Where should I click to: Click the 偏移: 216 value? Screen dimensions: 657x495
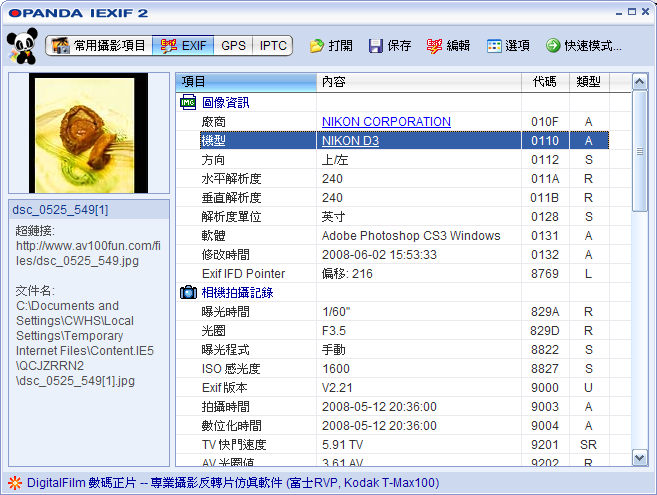click(x=347, y=274)
